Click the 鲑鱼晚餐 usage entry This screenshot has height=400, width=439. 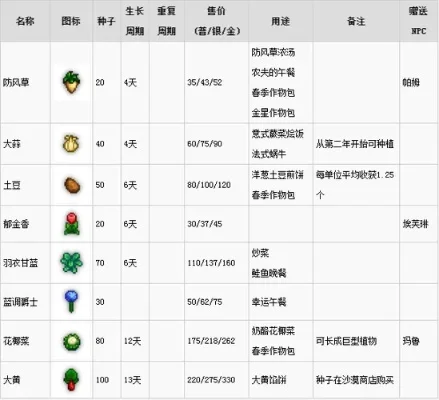pos(269,273)
